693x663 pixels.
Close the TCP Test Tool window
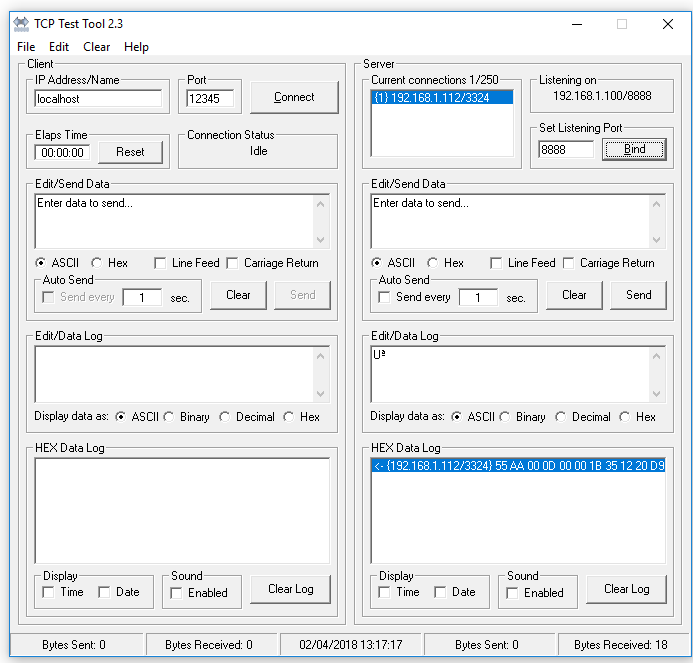click(x=668, y=24)
